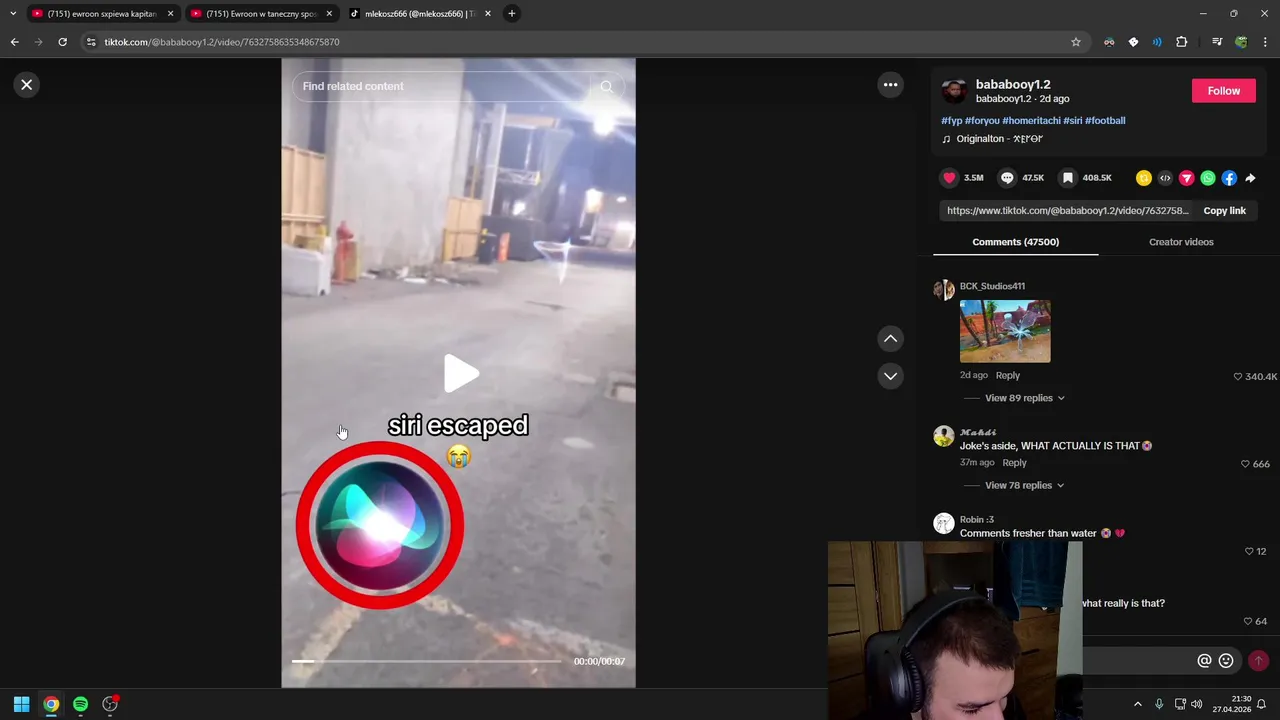Like Robin :3's comment with 12 likes
1280x720 pixels.
(x=1249, y=551)
